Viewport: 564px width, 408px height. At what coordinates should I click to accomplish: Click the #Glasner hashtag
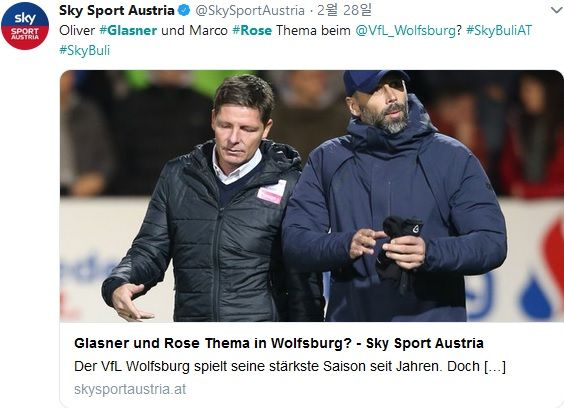(128, 30)
